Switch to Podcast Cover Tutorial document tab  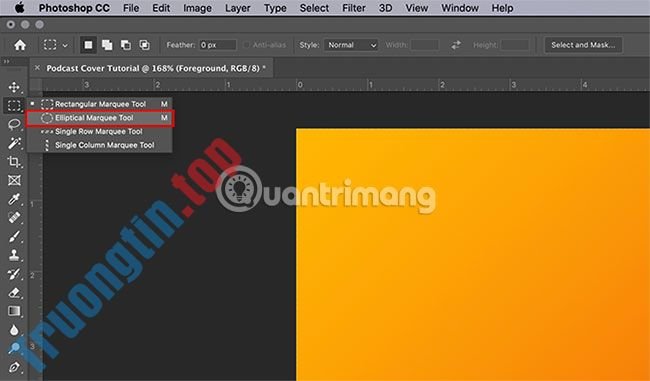[156, 68]
